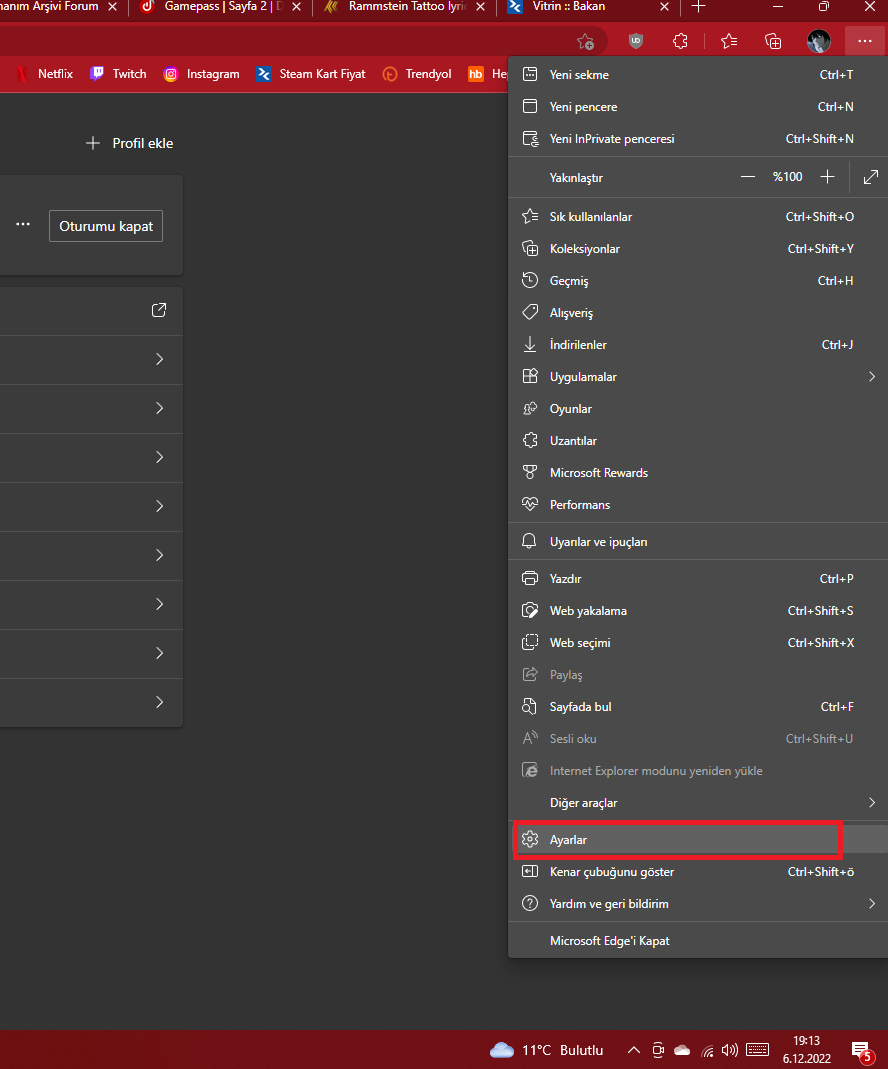Open Favorites list icon in toolbar
The width and height of the screenshot is (888, 1069).
pos(729,41)
